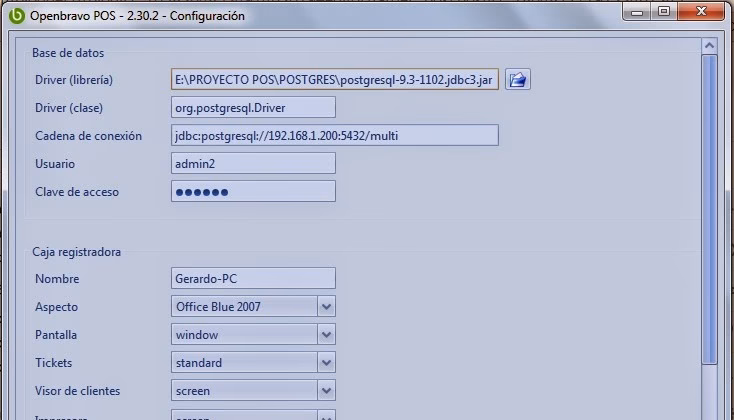Open the Aspecto dropdown showing Office Blue 2007
734x420 pixels.
pos(253,306)
